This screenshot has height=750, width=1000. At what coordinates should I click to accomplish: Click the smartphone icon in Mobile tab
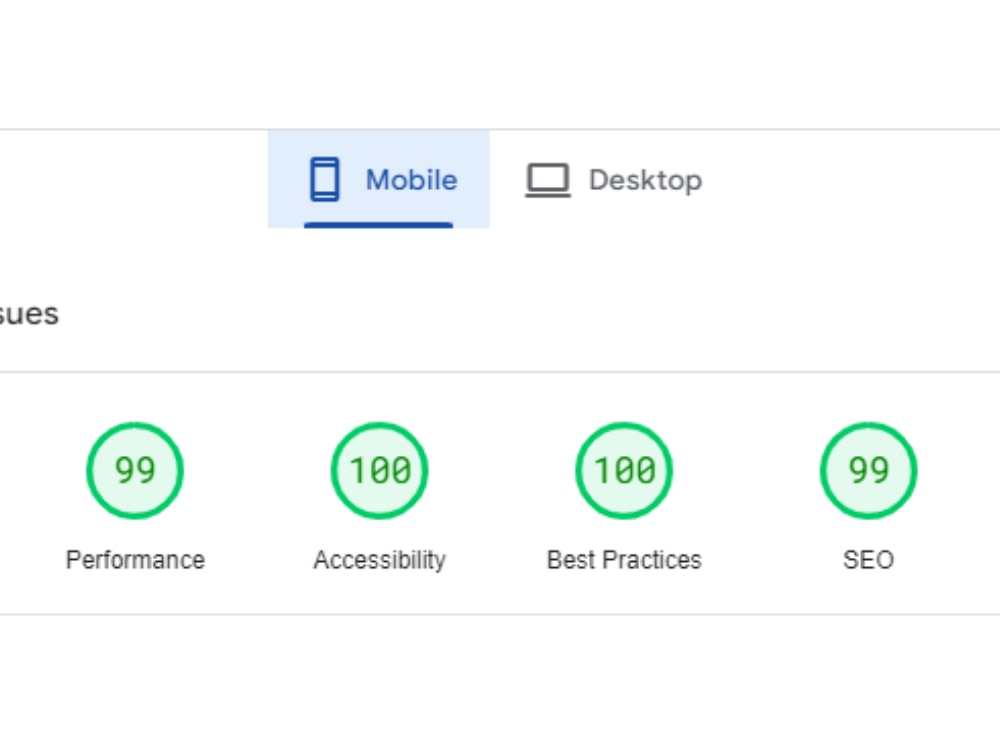pyautogui.click(x=325, y=179)
